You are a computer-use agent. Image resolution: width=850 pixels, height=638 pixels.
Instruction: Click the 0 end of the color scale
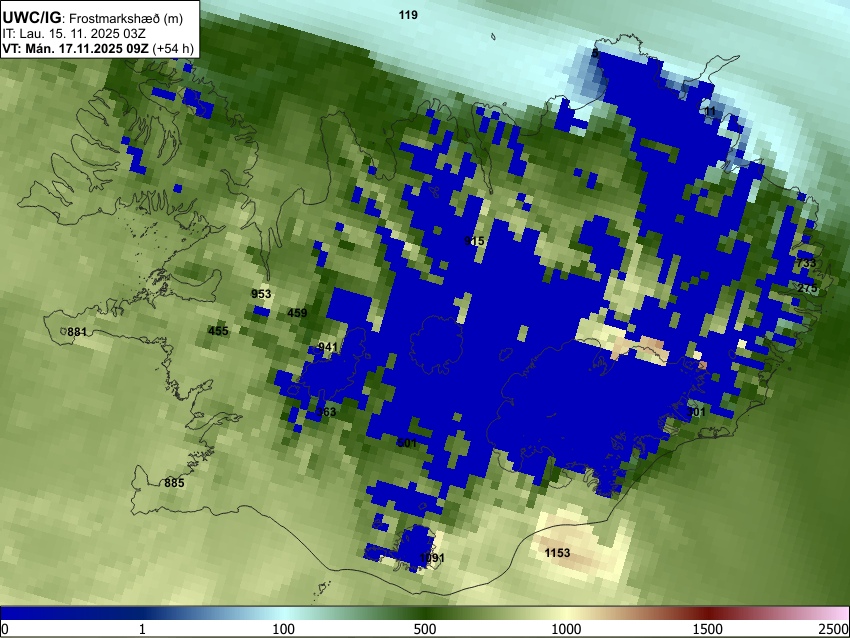(x=5, y=629)
